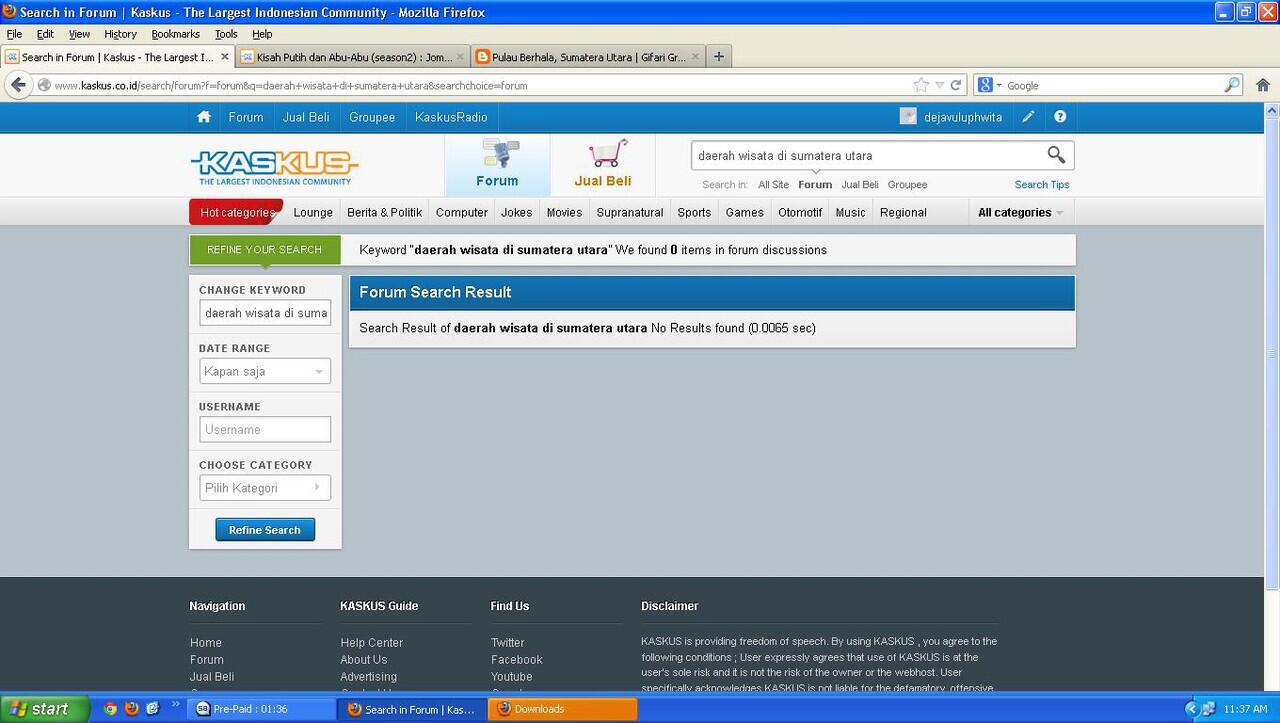Screen dimensions: 1280x723
Task: Open the Otomotif category
Action: [800, 212]
